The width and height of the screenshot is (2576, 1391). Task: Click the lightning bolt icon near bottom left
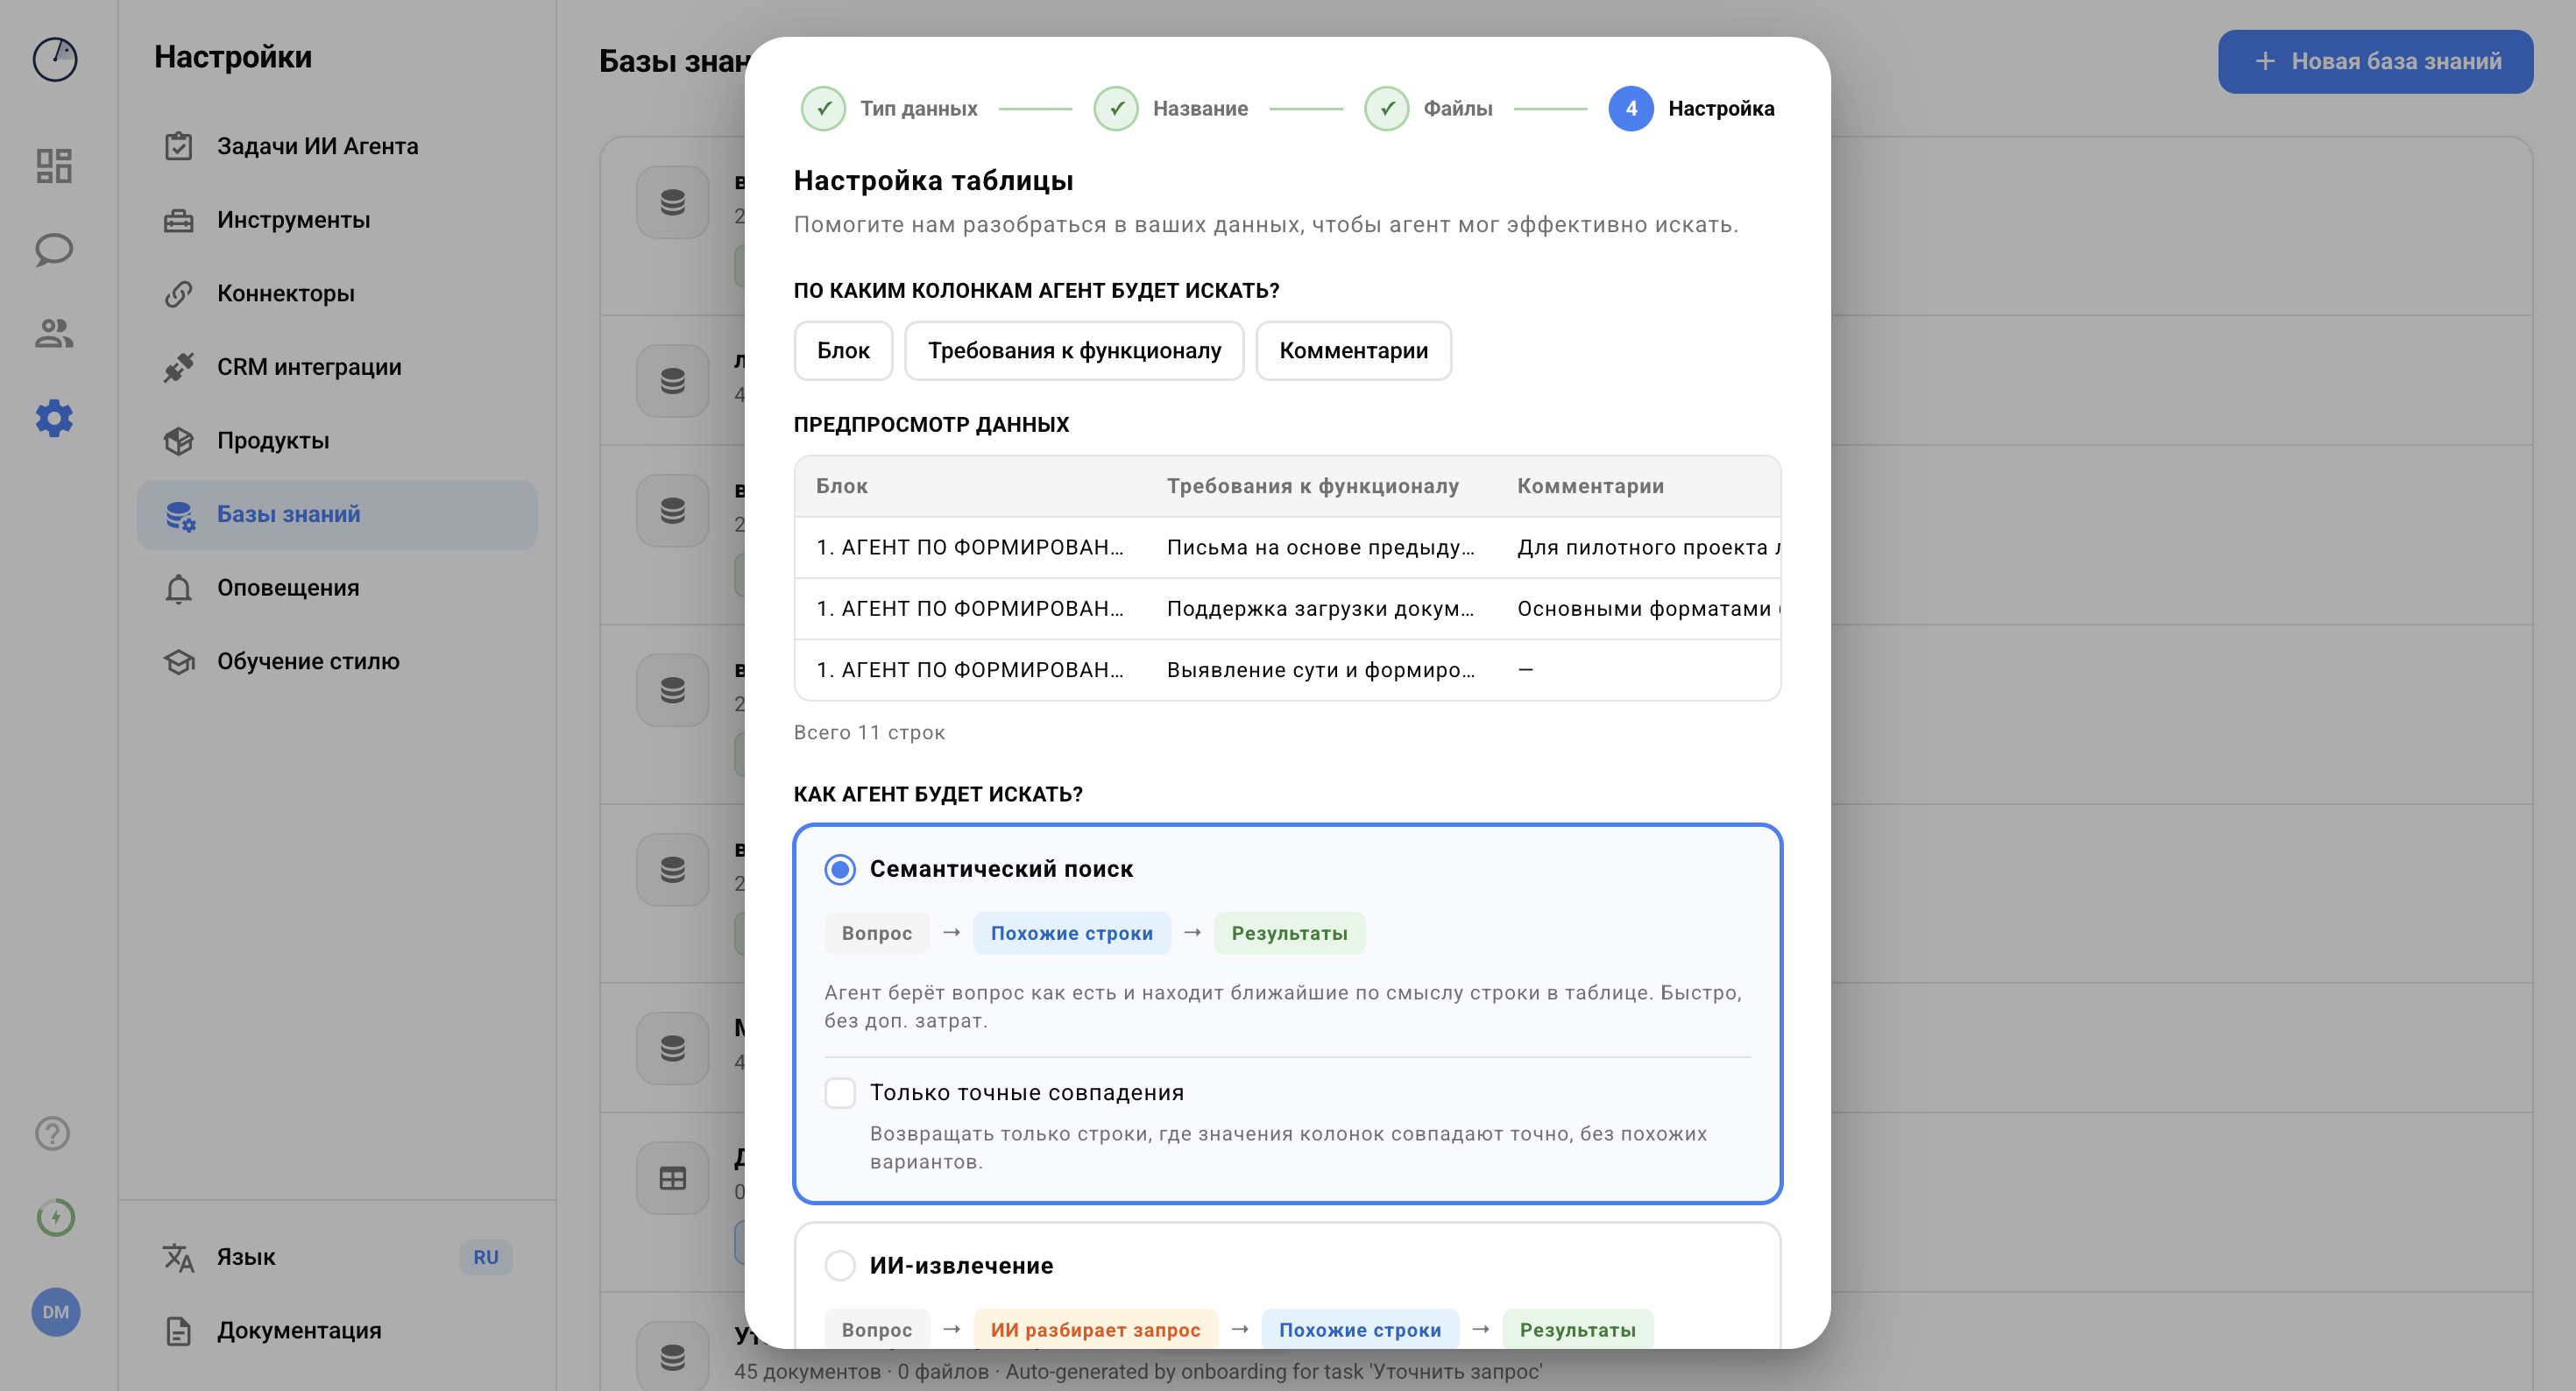point(56,1218)
